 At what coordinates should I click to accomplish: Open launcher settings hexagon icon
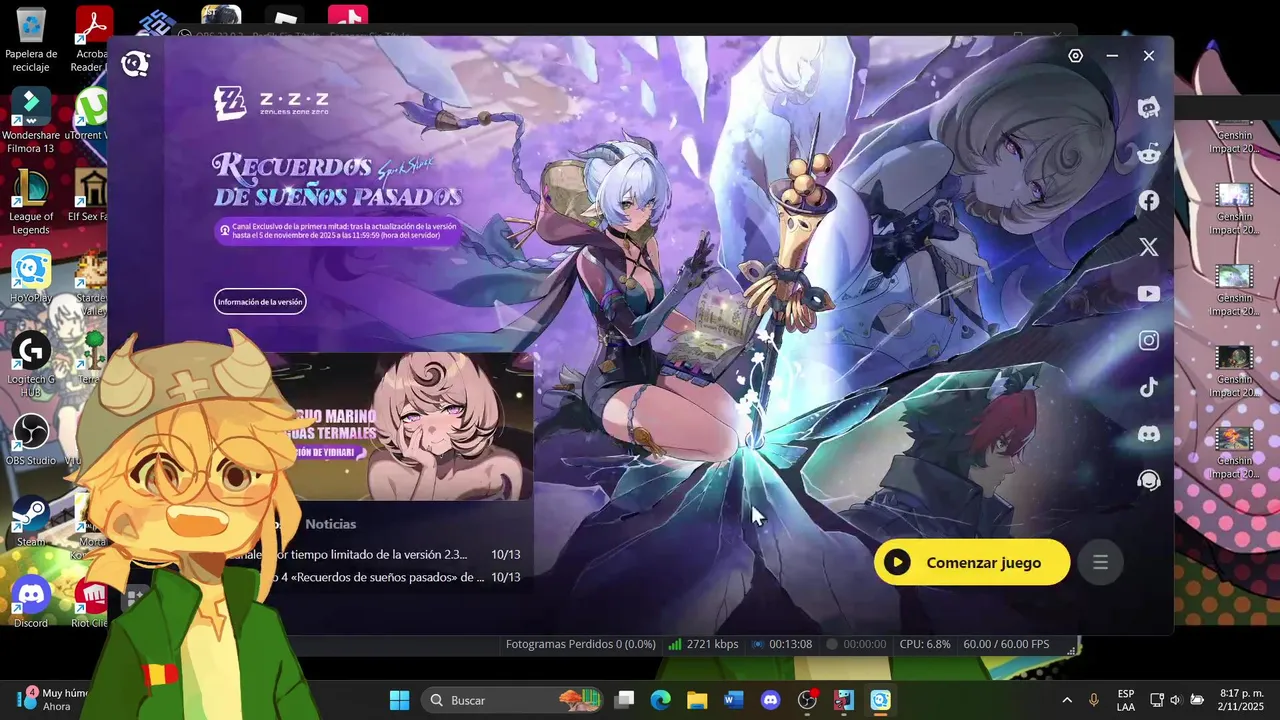click(1076, 56)
